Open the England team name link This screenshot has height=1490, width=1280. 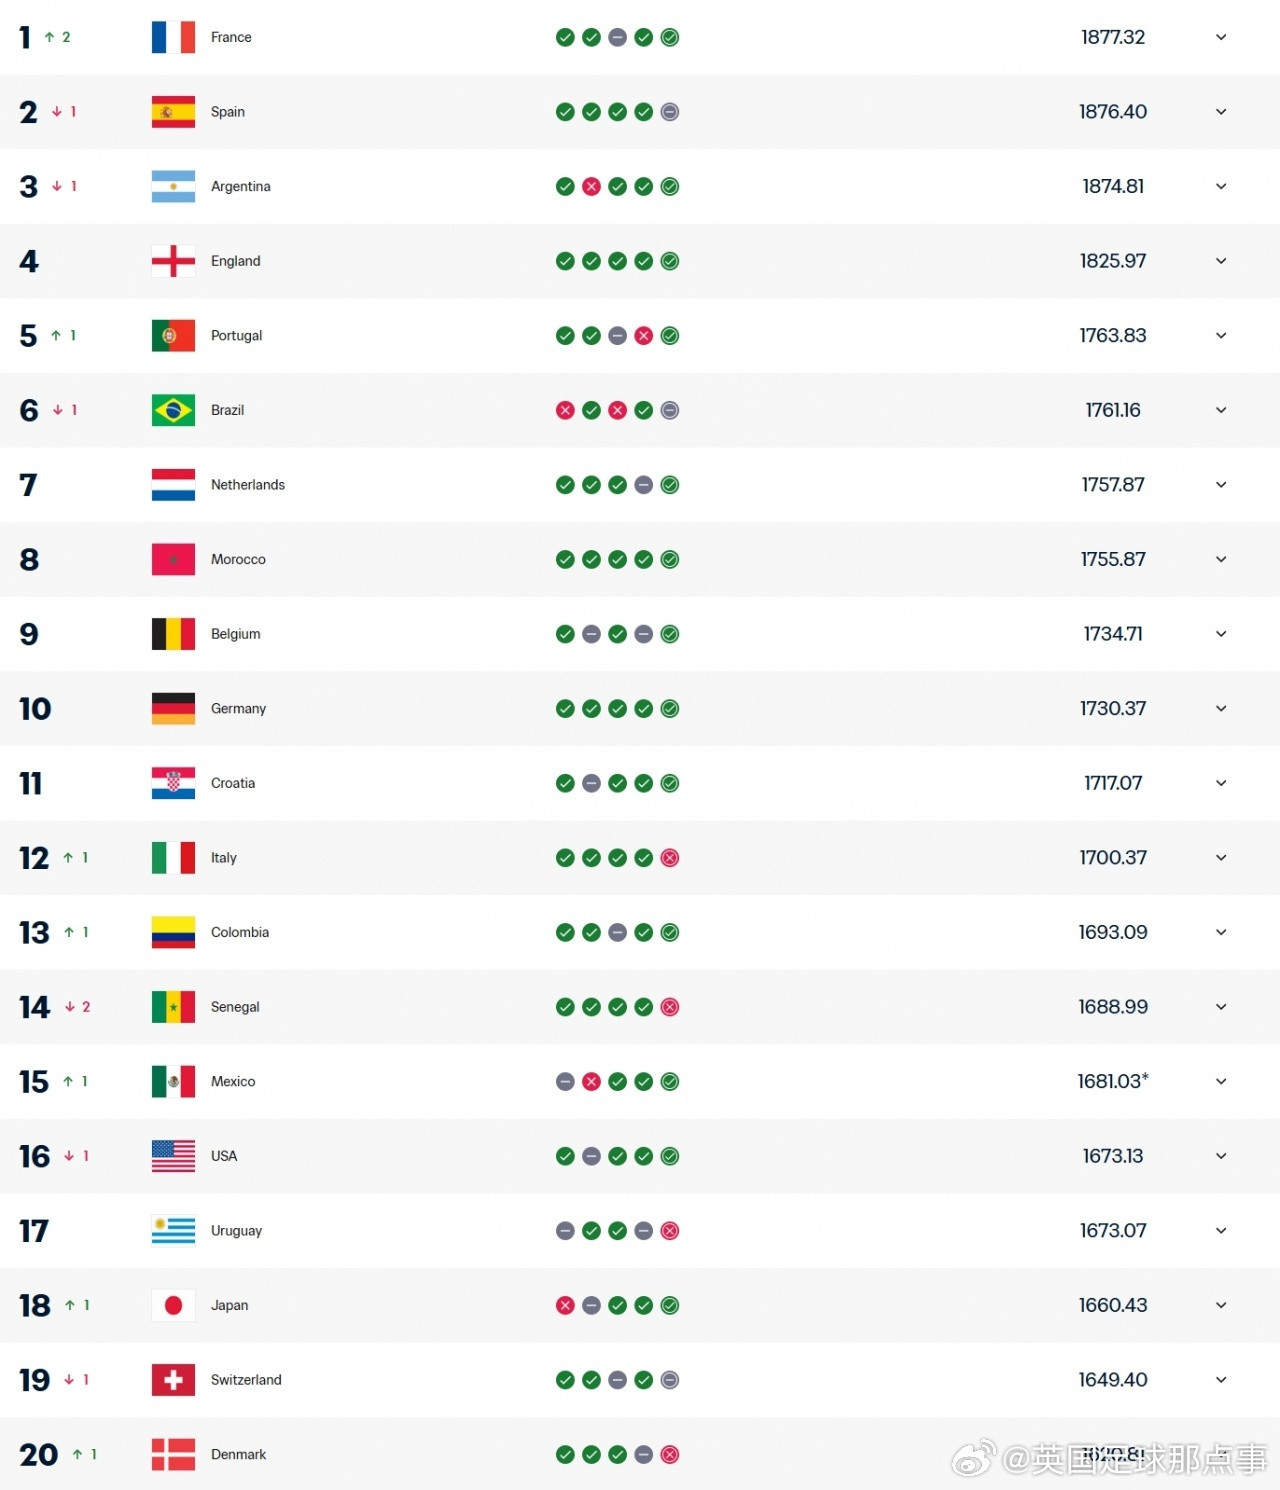(x=236, y=261)
